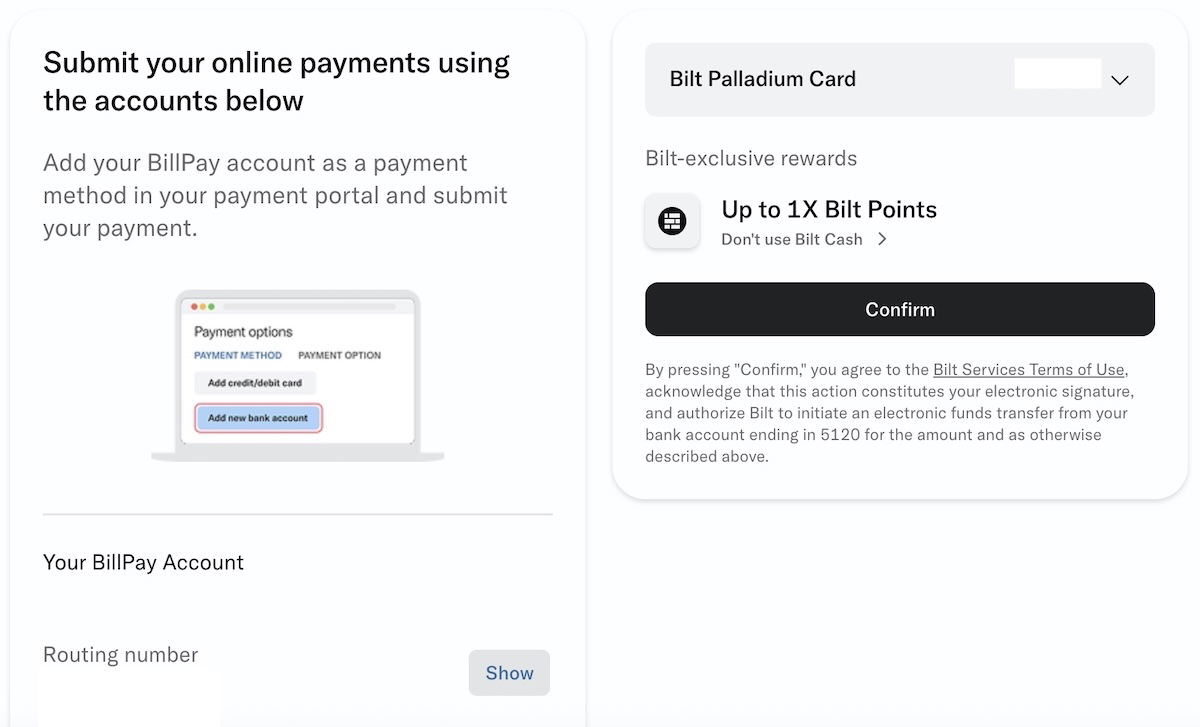Screen dimensions: 1200x727
Task: Open the Bilt Palladium Card selector
Action: tap(899, 79)
